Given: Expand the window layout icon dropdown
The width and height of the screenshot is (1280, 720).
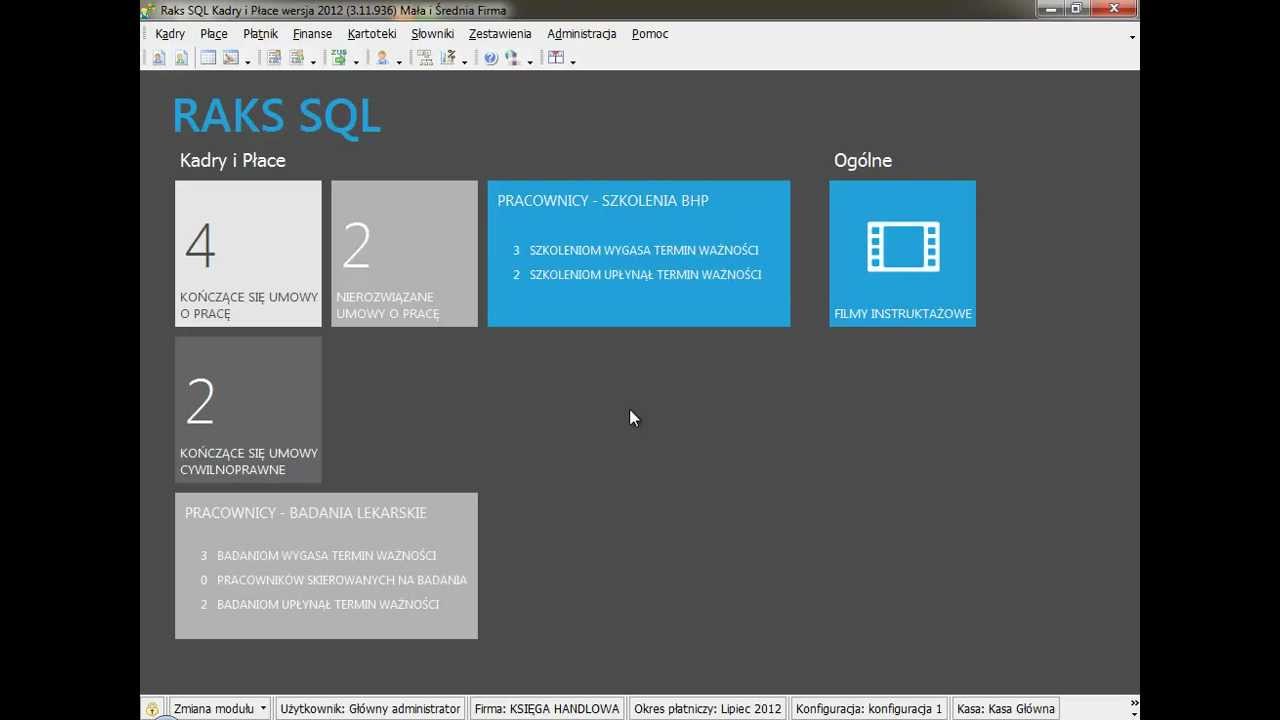Looking at the screenshot, I should coord(573,62).
